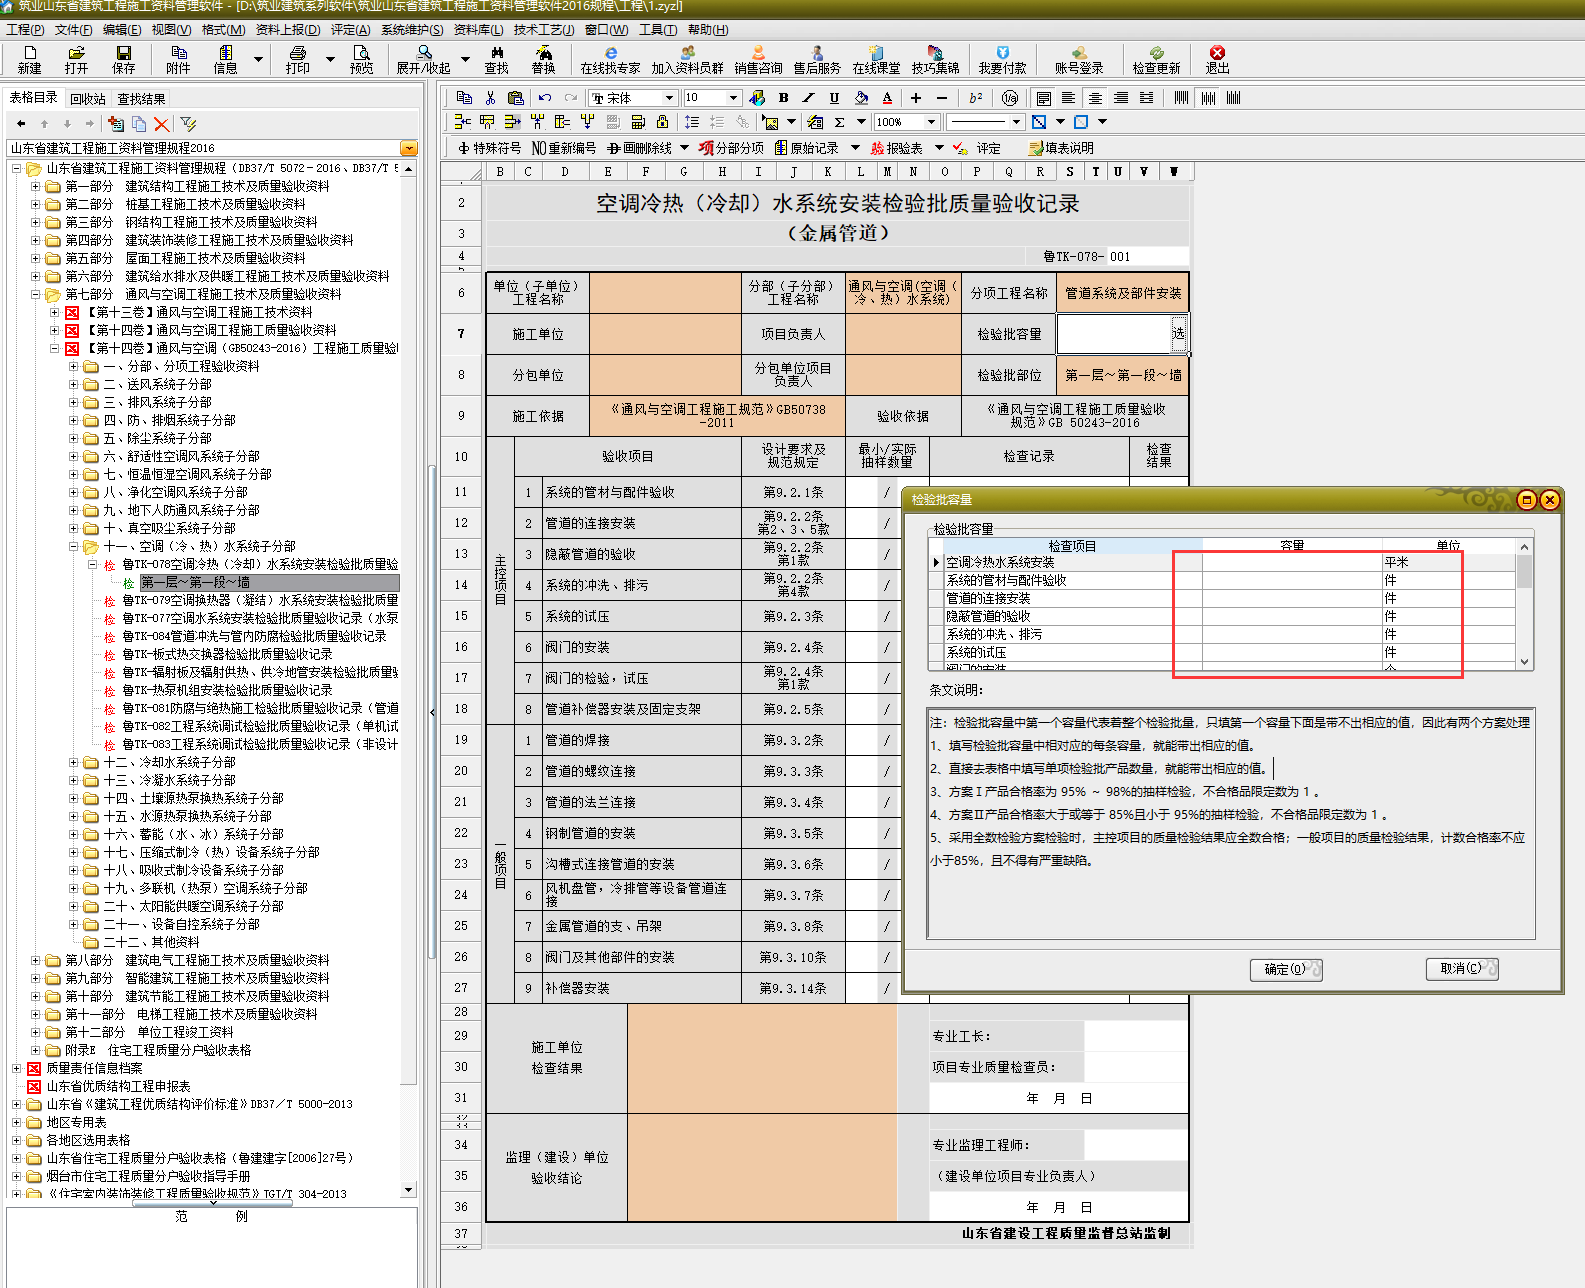The image size is (1585, 1288).
Task: Click the 取消(C) button in the dialog
Action: pyautogui.click(x=1462, y=969)
